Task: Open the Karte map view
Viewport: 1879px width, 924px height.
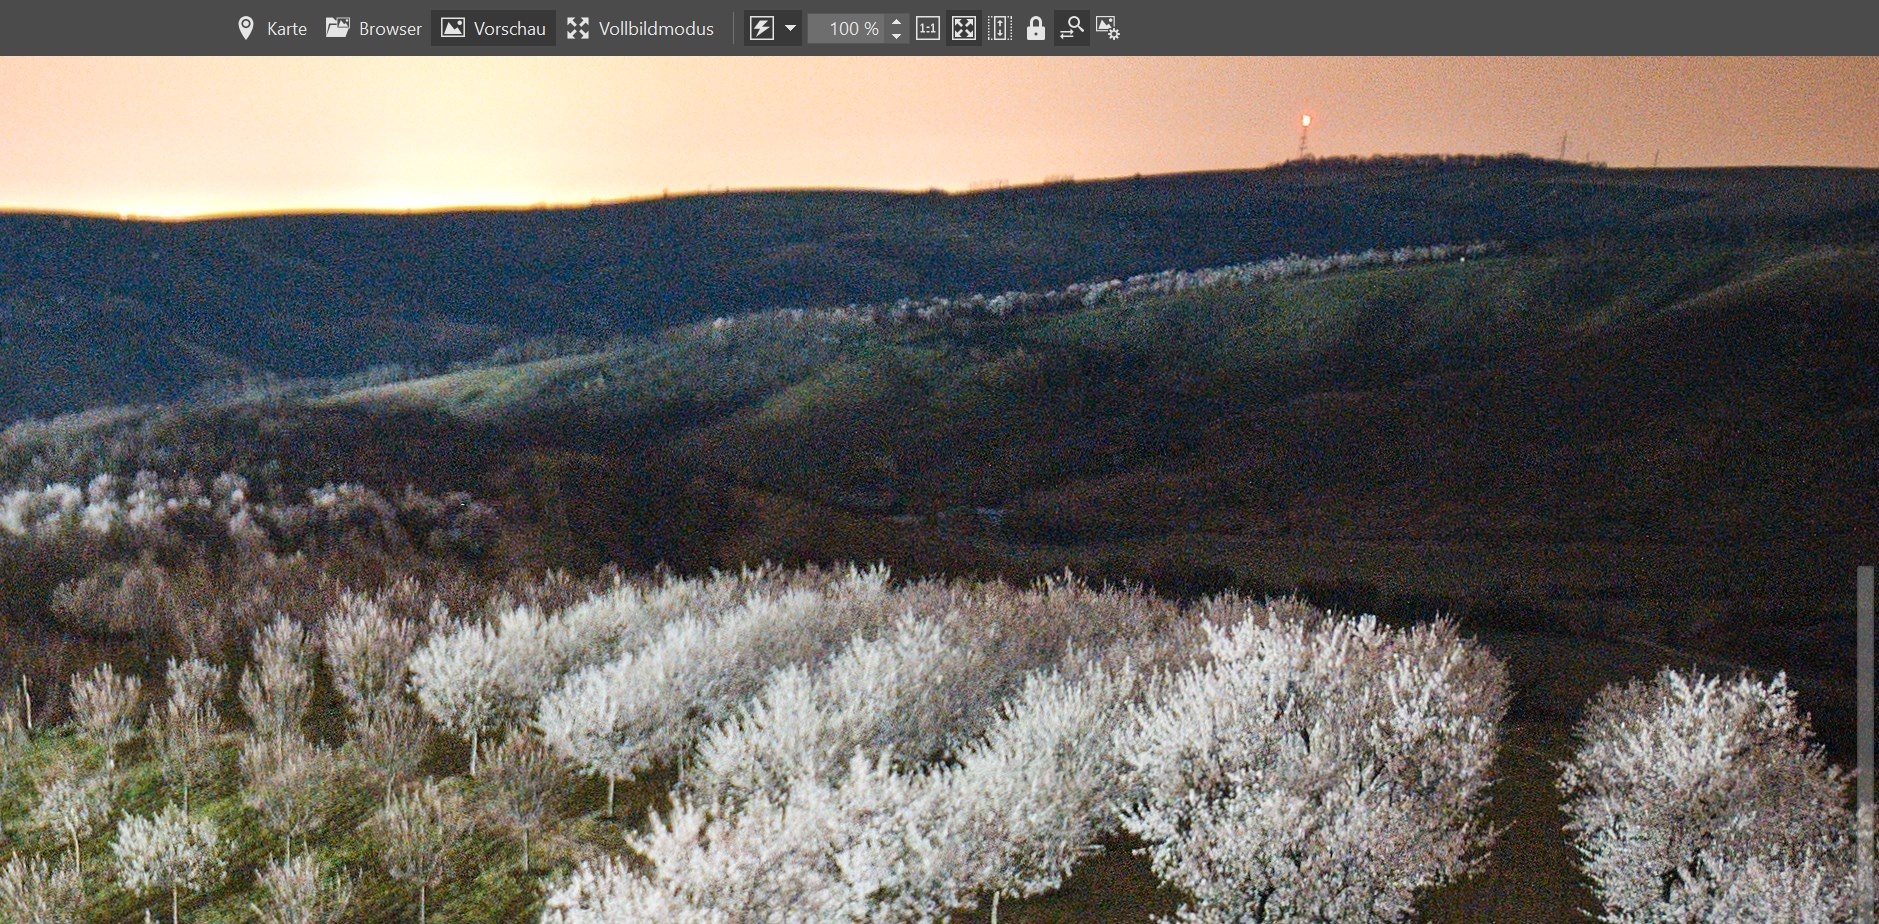Action: click(272, 28)
